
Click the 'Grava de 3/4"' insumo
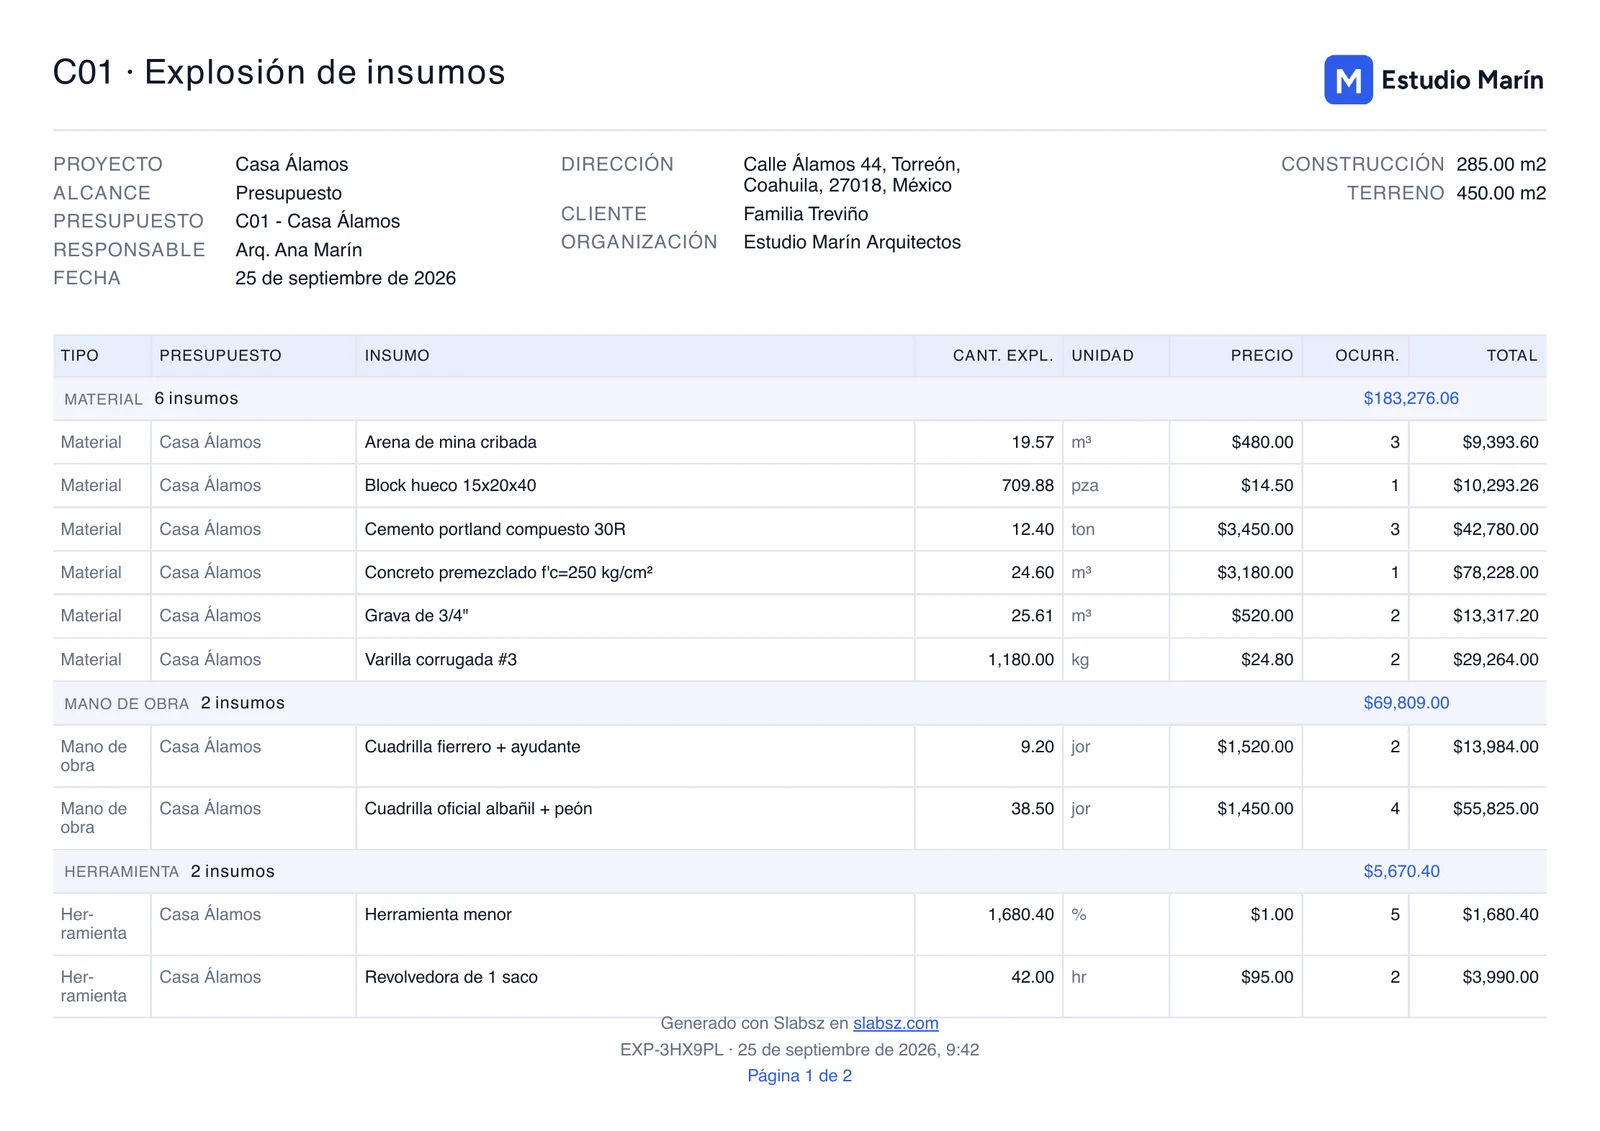(x=416, y=616)
